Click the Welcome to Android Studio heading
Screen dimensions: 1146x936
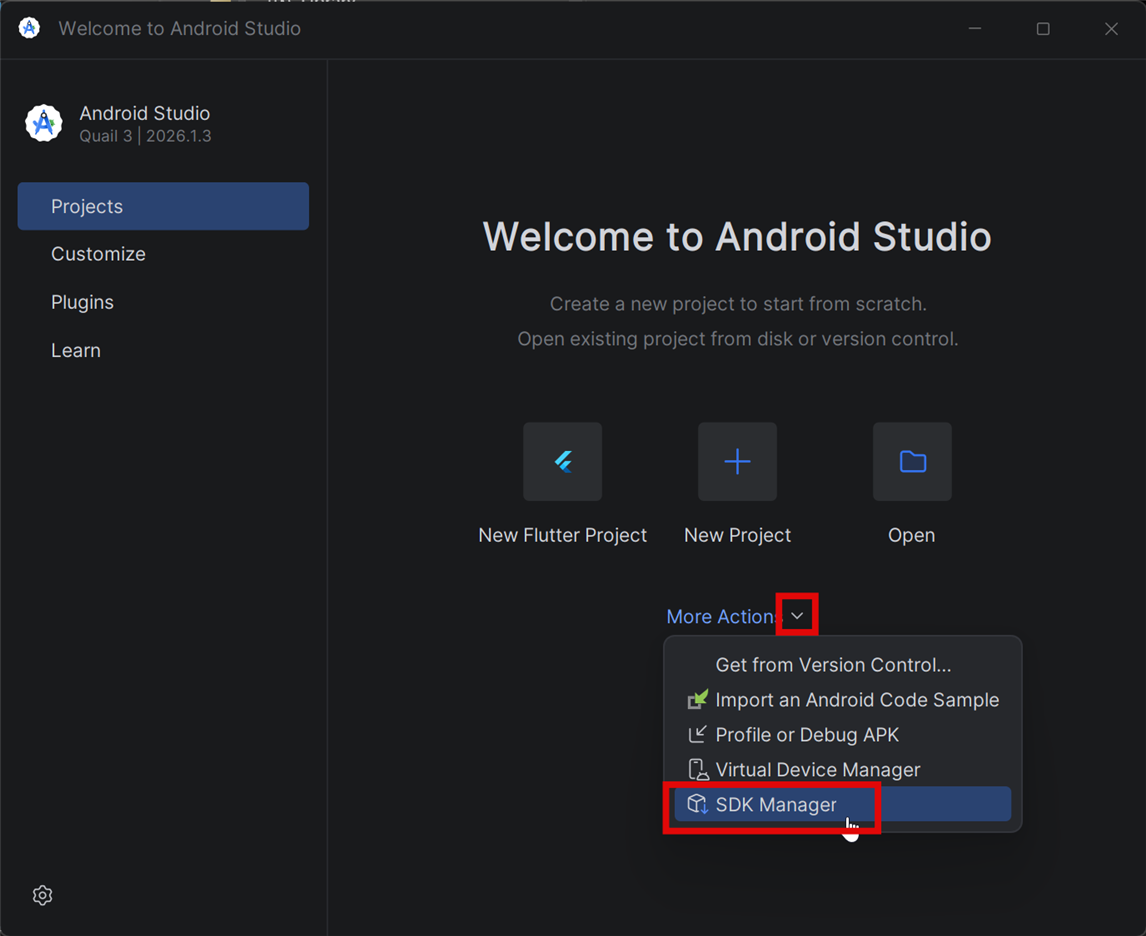[x=737, y=237]
